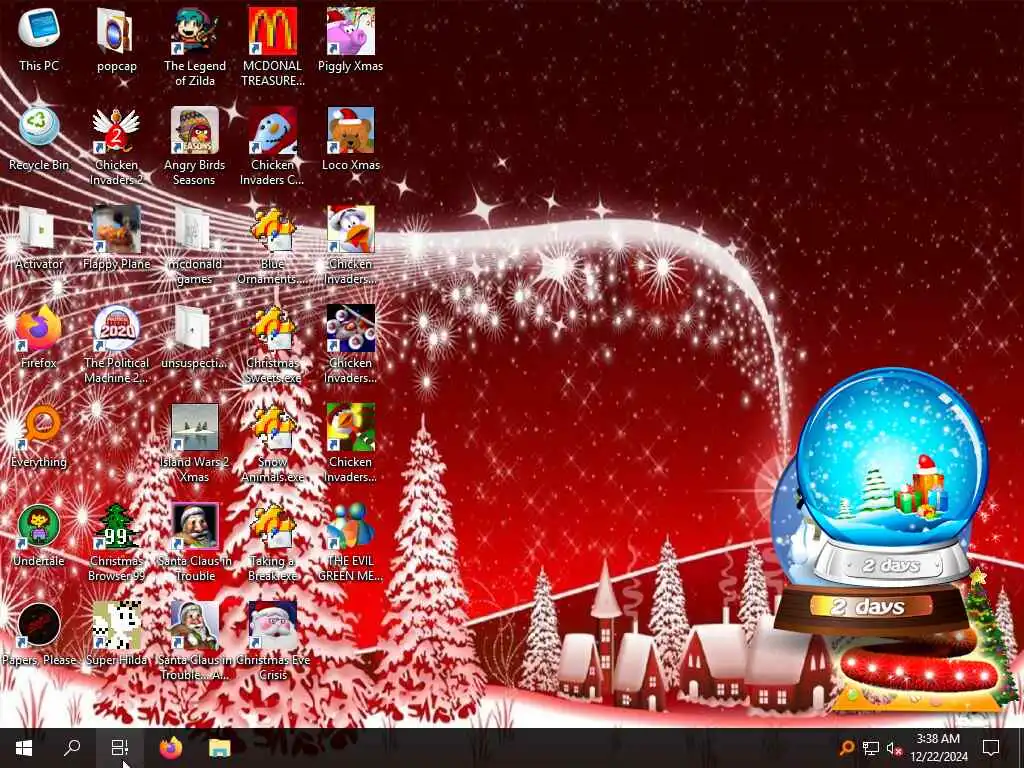The image size is (1024, 768).
Task: Select the Firefox desktop shortcut
Action: (x=39, y=338)
